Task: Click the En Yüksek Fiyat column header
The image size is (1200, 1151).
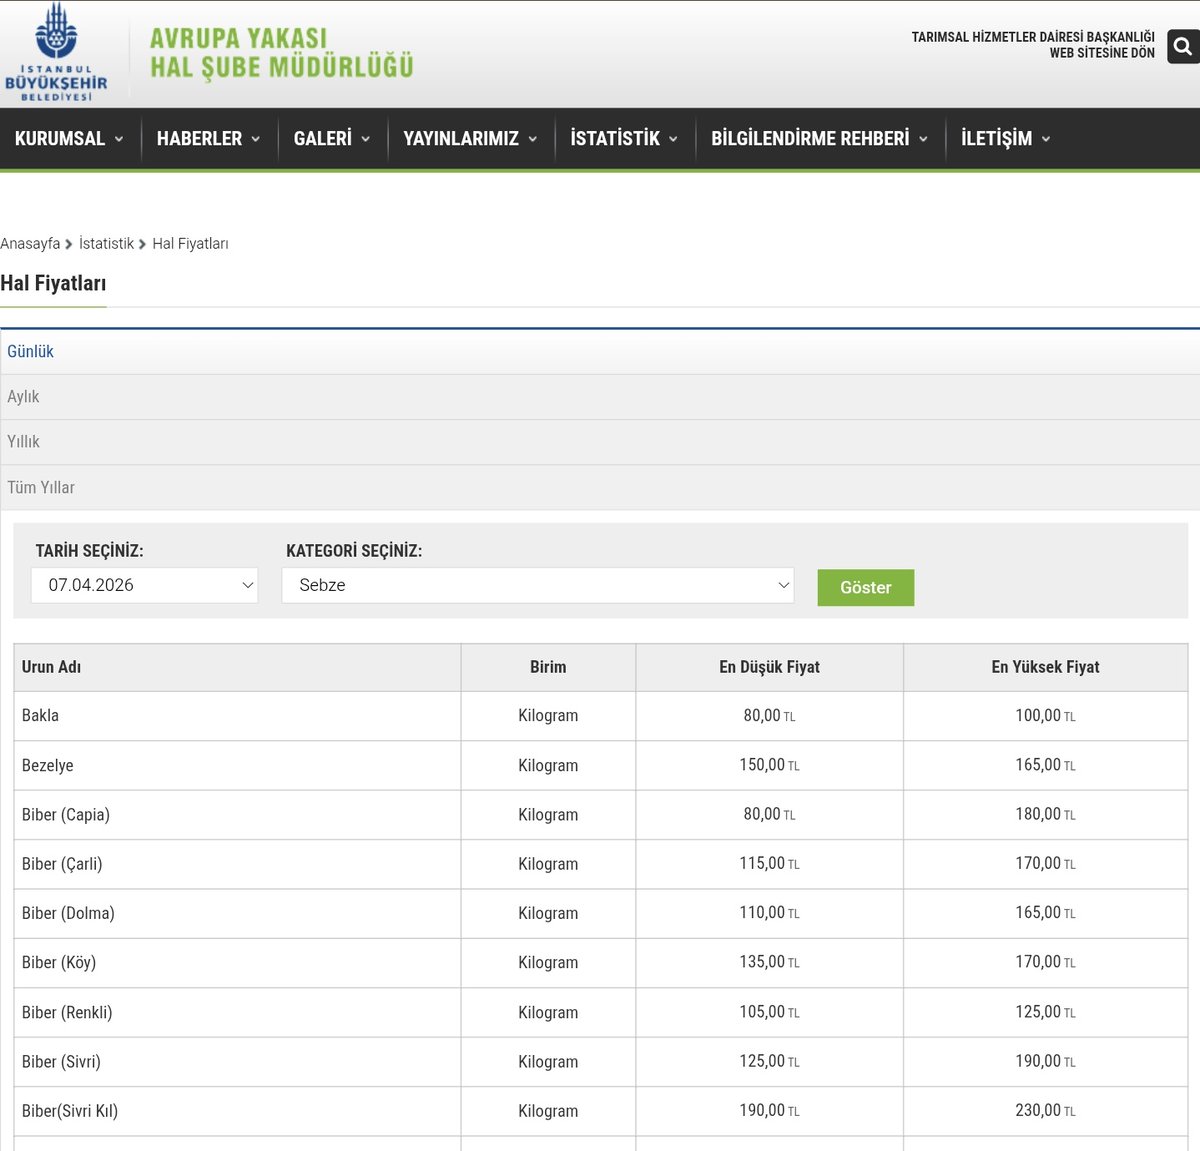Action: click(1045, 667)
